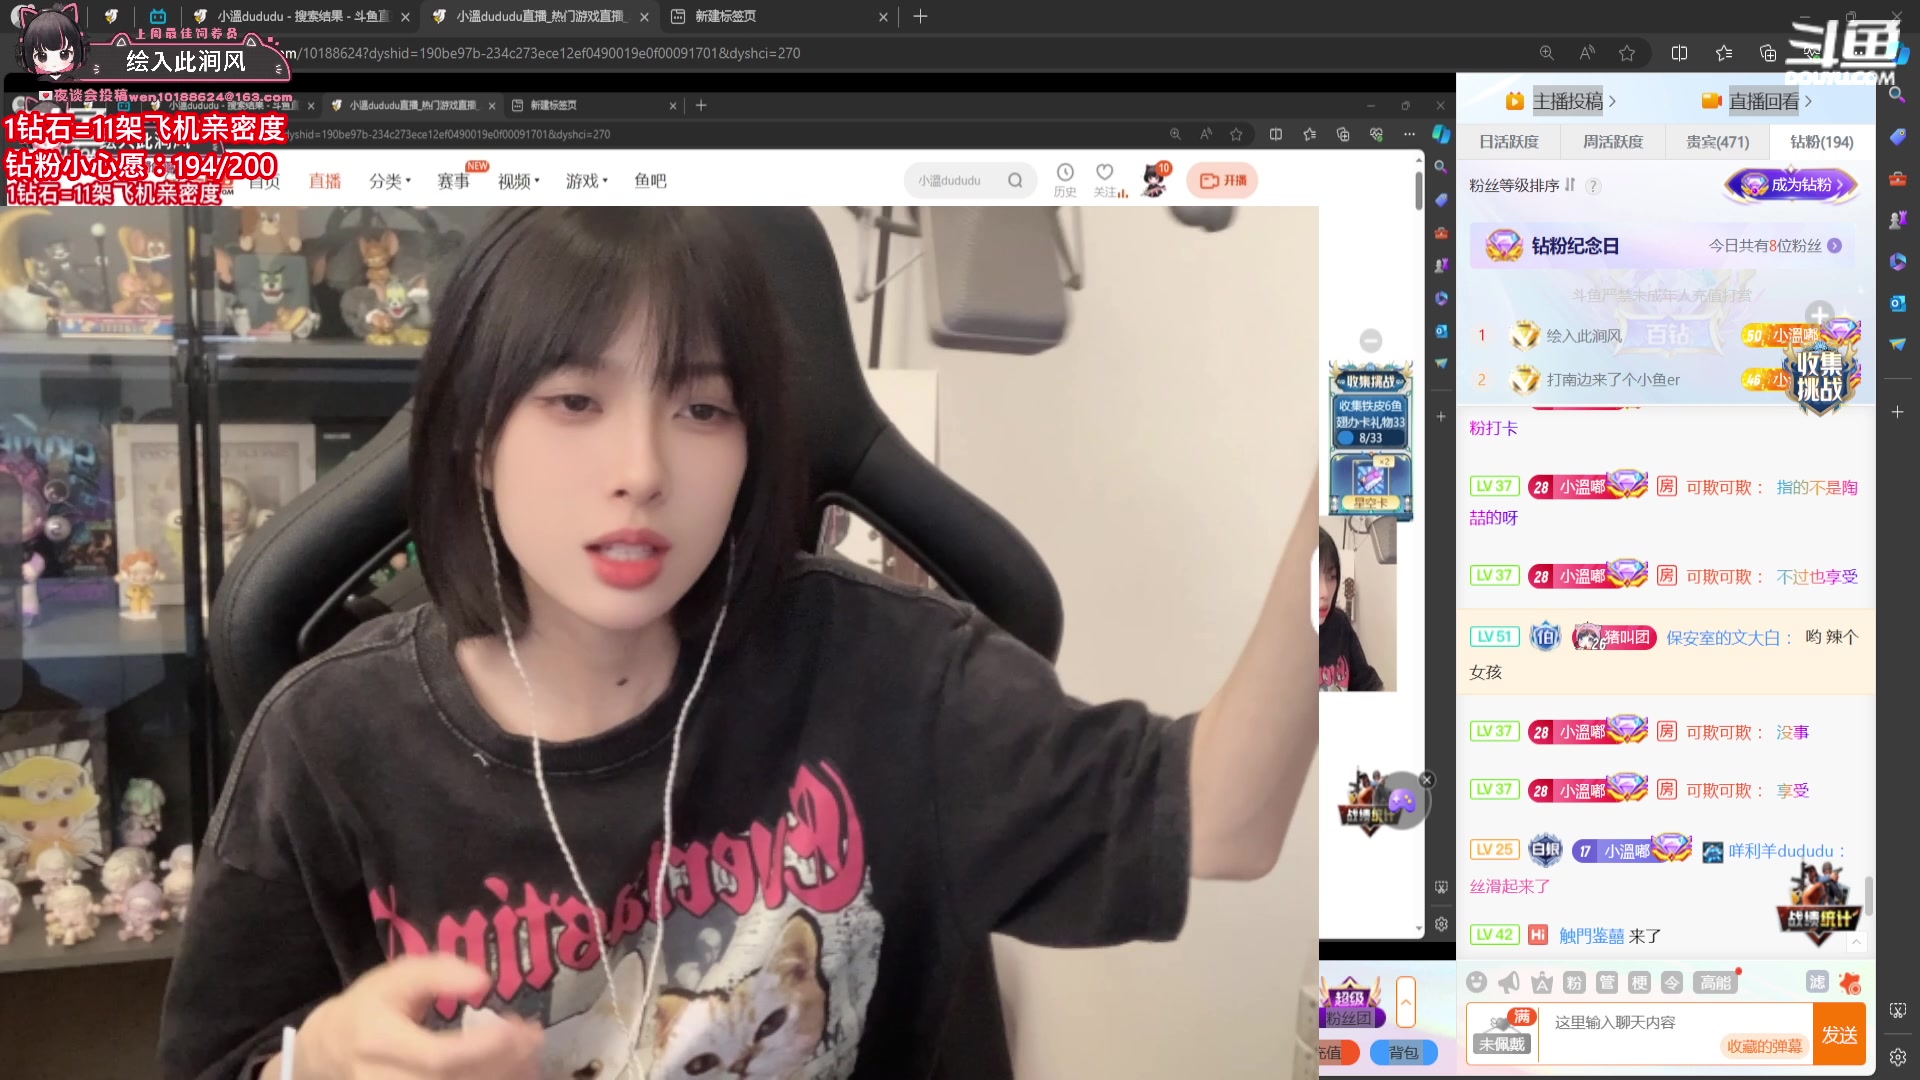Click the chat list scrollbar thumb
The image size is (1920, 1080).
(1868, 896)
